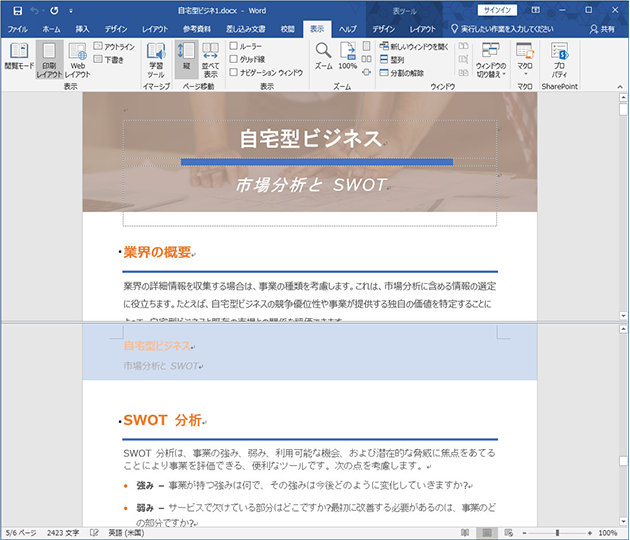
Task: Save the document with the floppy icon
Action: (x=17, y=11)
